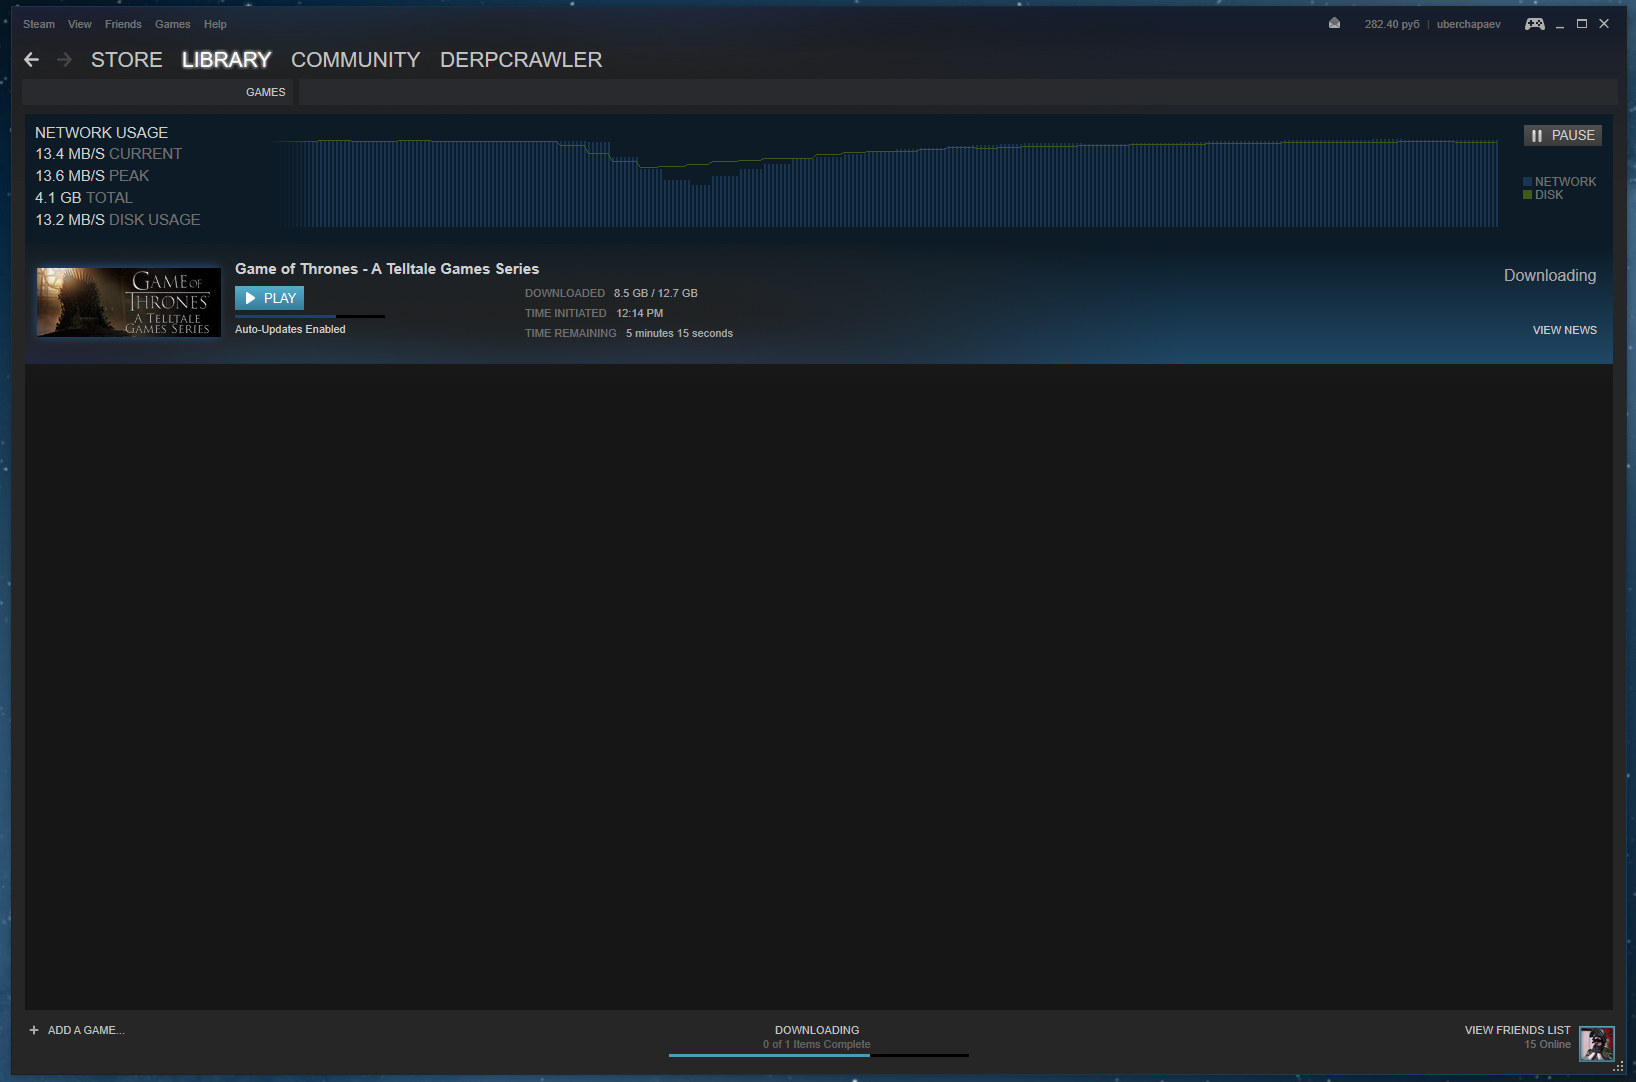This screenshot has height=1082, width=1636.
Task: Select the GAMES sub-tab
Action: pyautogui.click(x=266, y=92)
